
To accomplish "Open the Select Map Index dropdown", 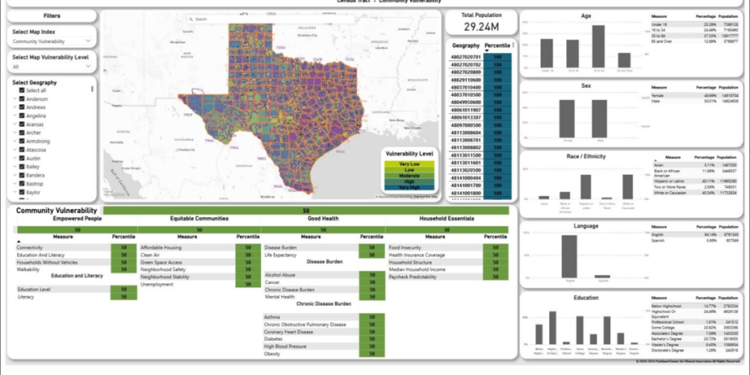I will (x=52, y=41).
